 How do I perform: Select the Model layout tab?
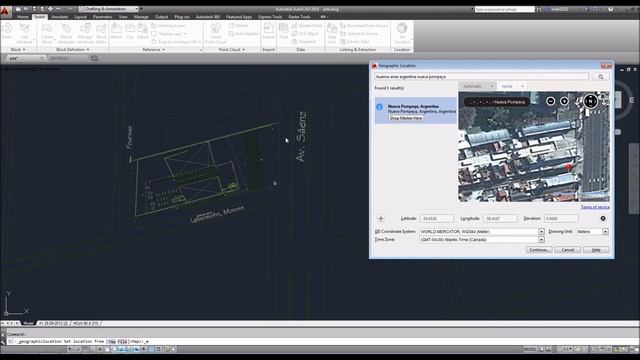pyautogui.click(x=28, y=323)
